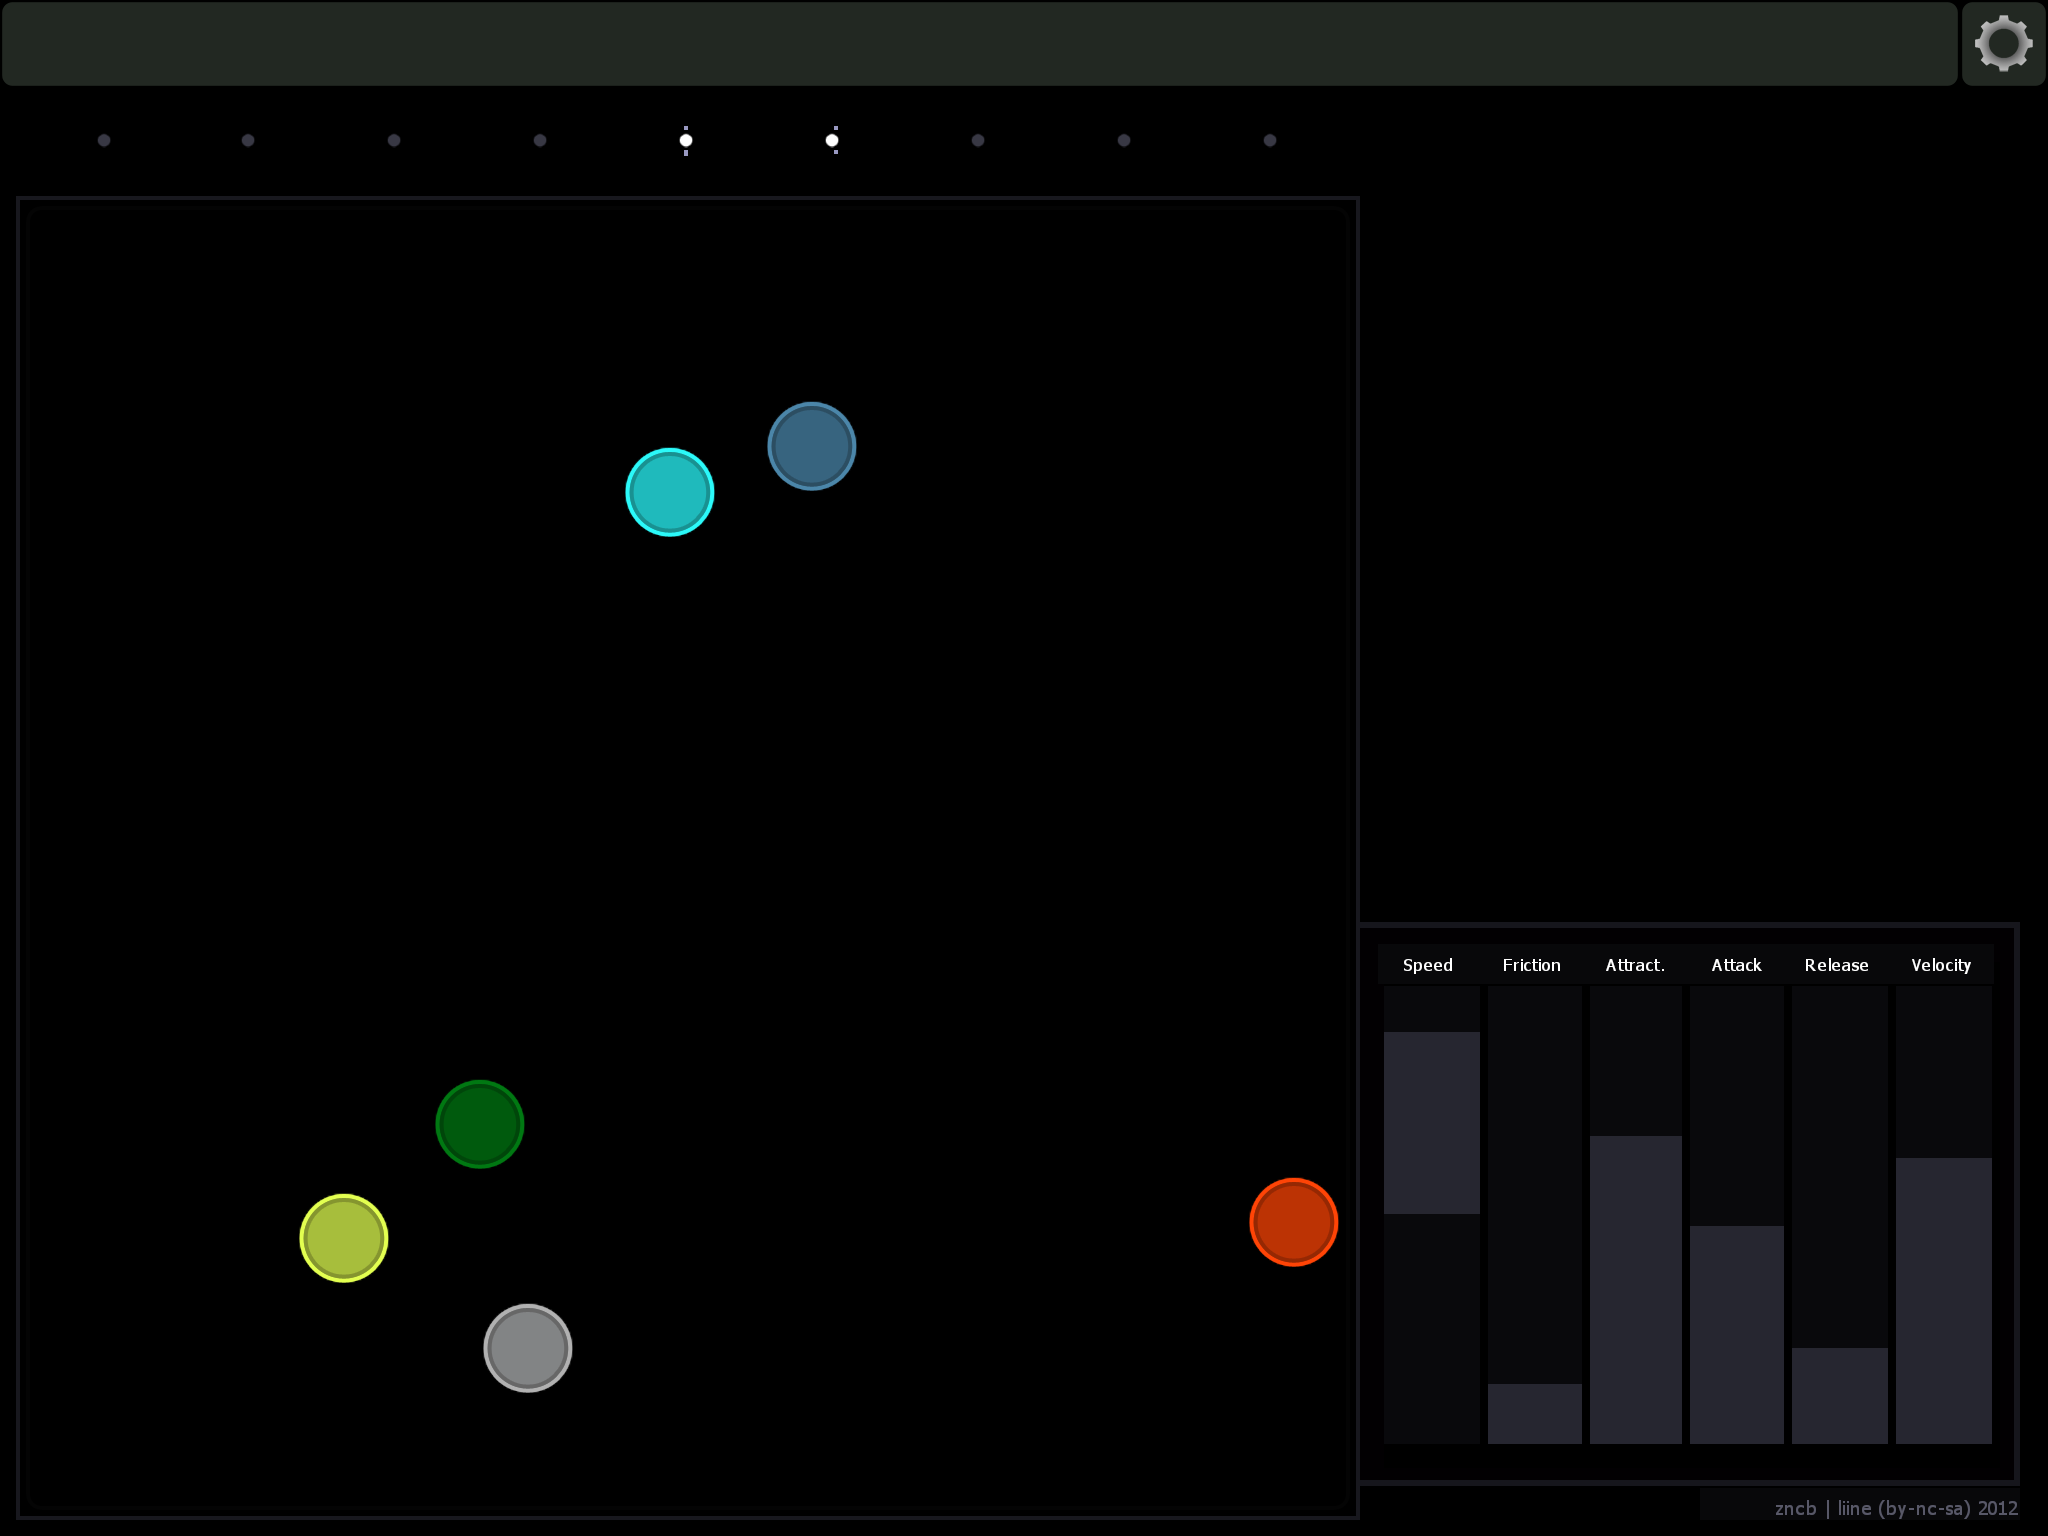This screenshot has height=1536, width=2048.
Task: Toggle the fifth (lit) dot in the top row
Action: 686,140
